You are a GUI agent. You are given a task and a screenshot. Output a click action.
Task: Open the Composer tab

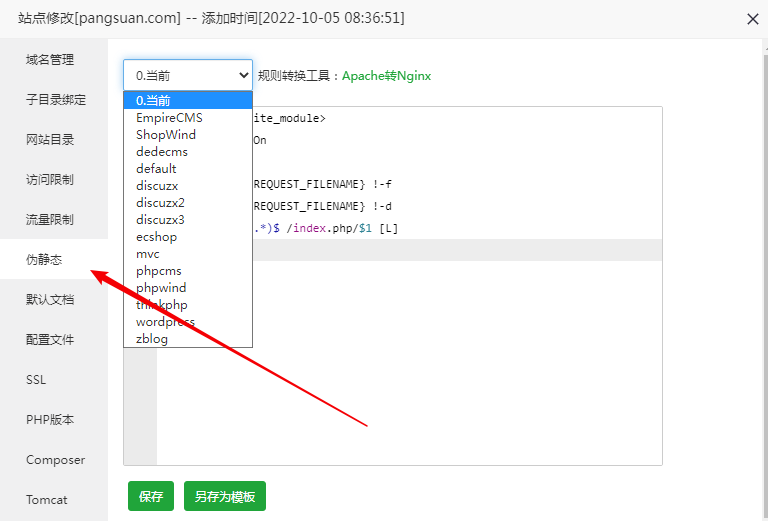[55, 460]
